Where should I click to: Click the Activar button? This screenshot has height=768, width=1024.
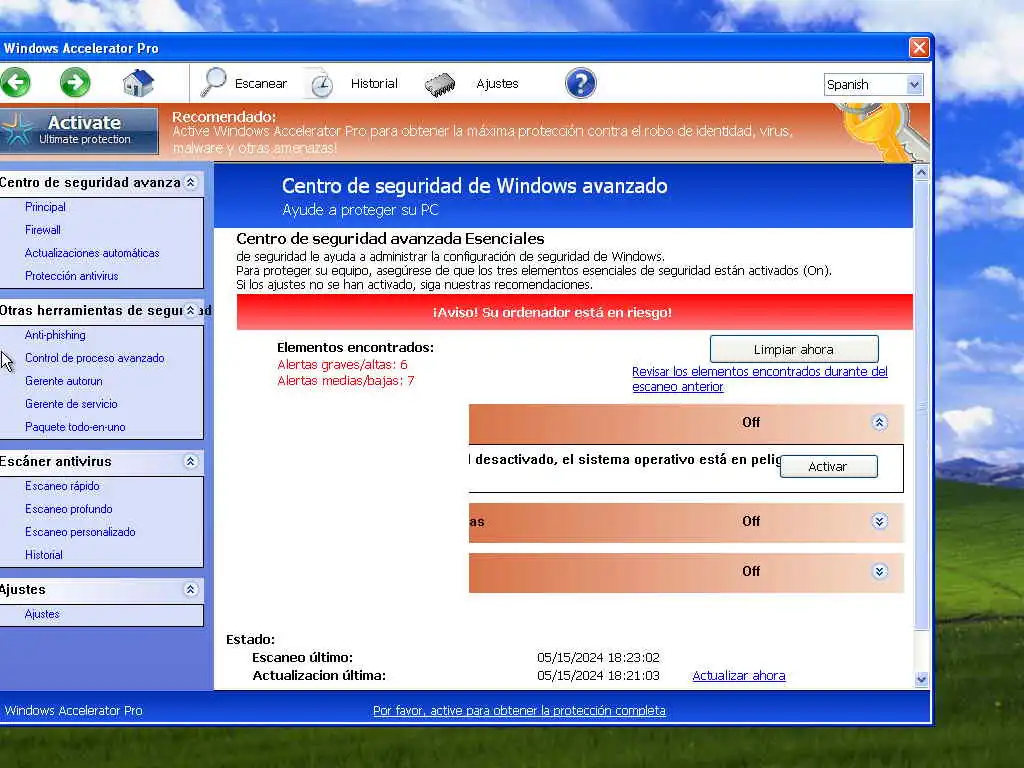[x=828, y=466]
